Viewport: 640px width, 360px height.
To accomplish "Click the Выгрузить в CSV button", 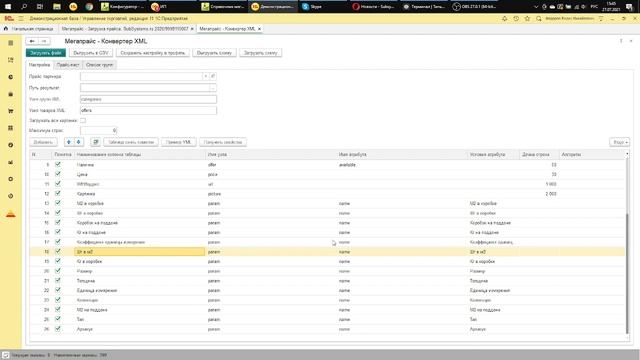I will click(91, 53).
